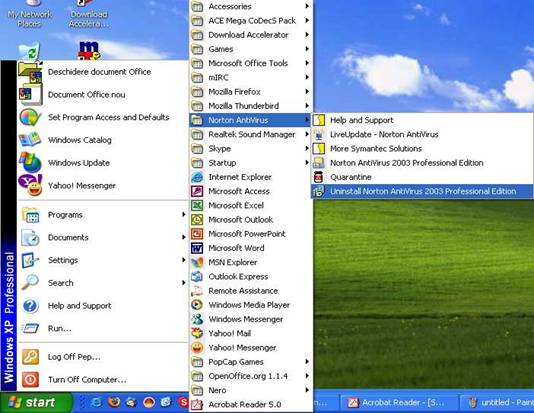Select Norton AntiVirus folder in Programs
This screenshot has width=534, height=413.
250,120
